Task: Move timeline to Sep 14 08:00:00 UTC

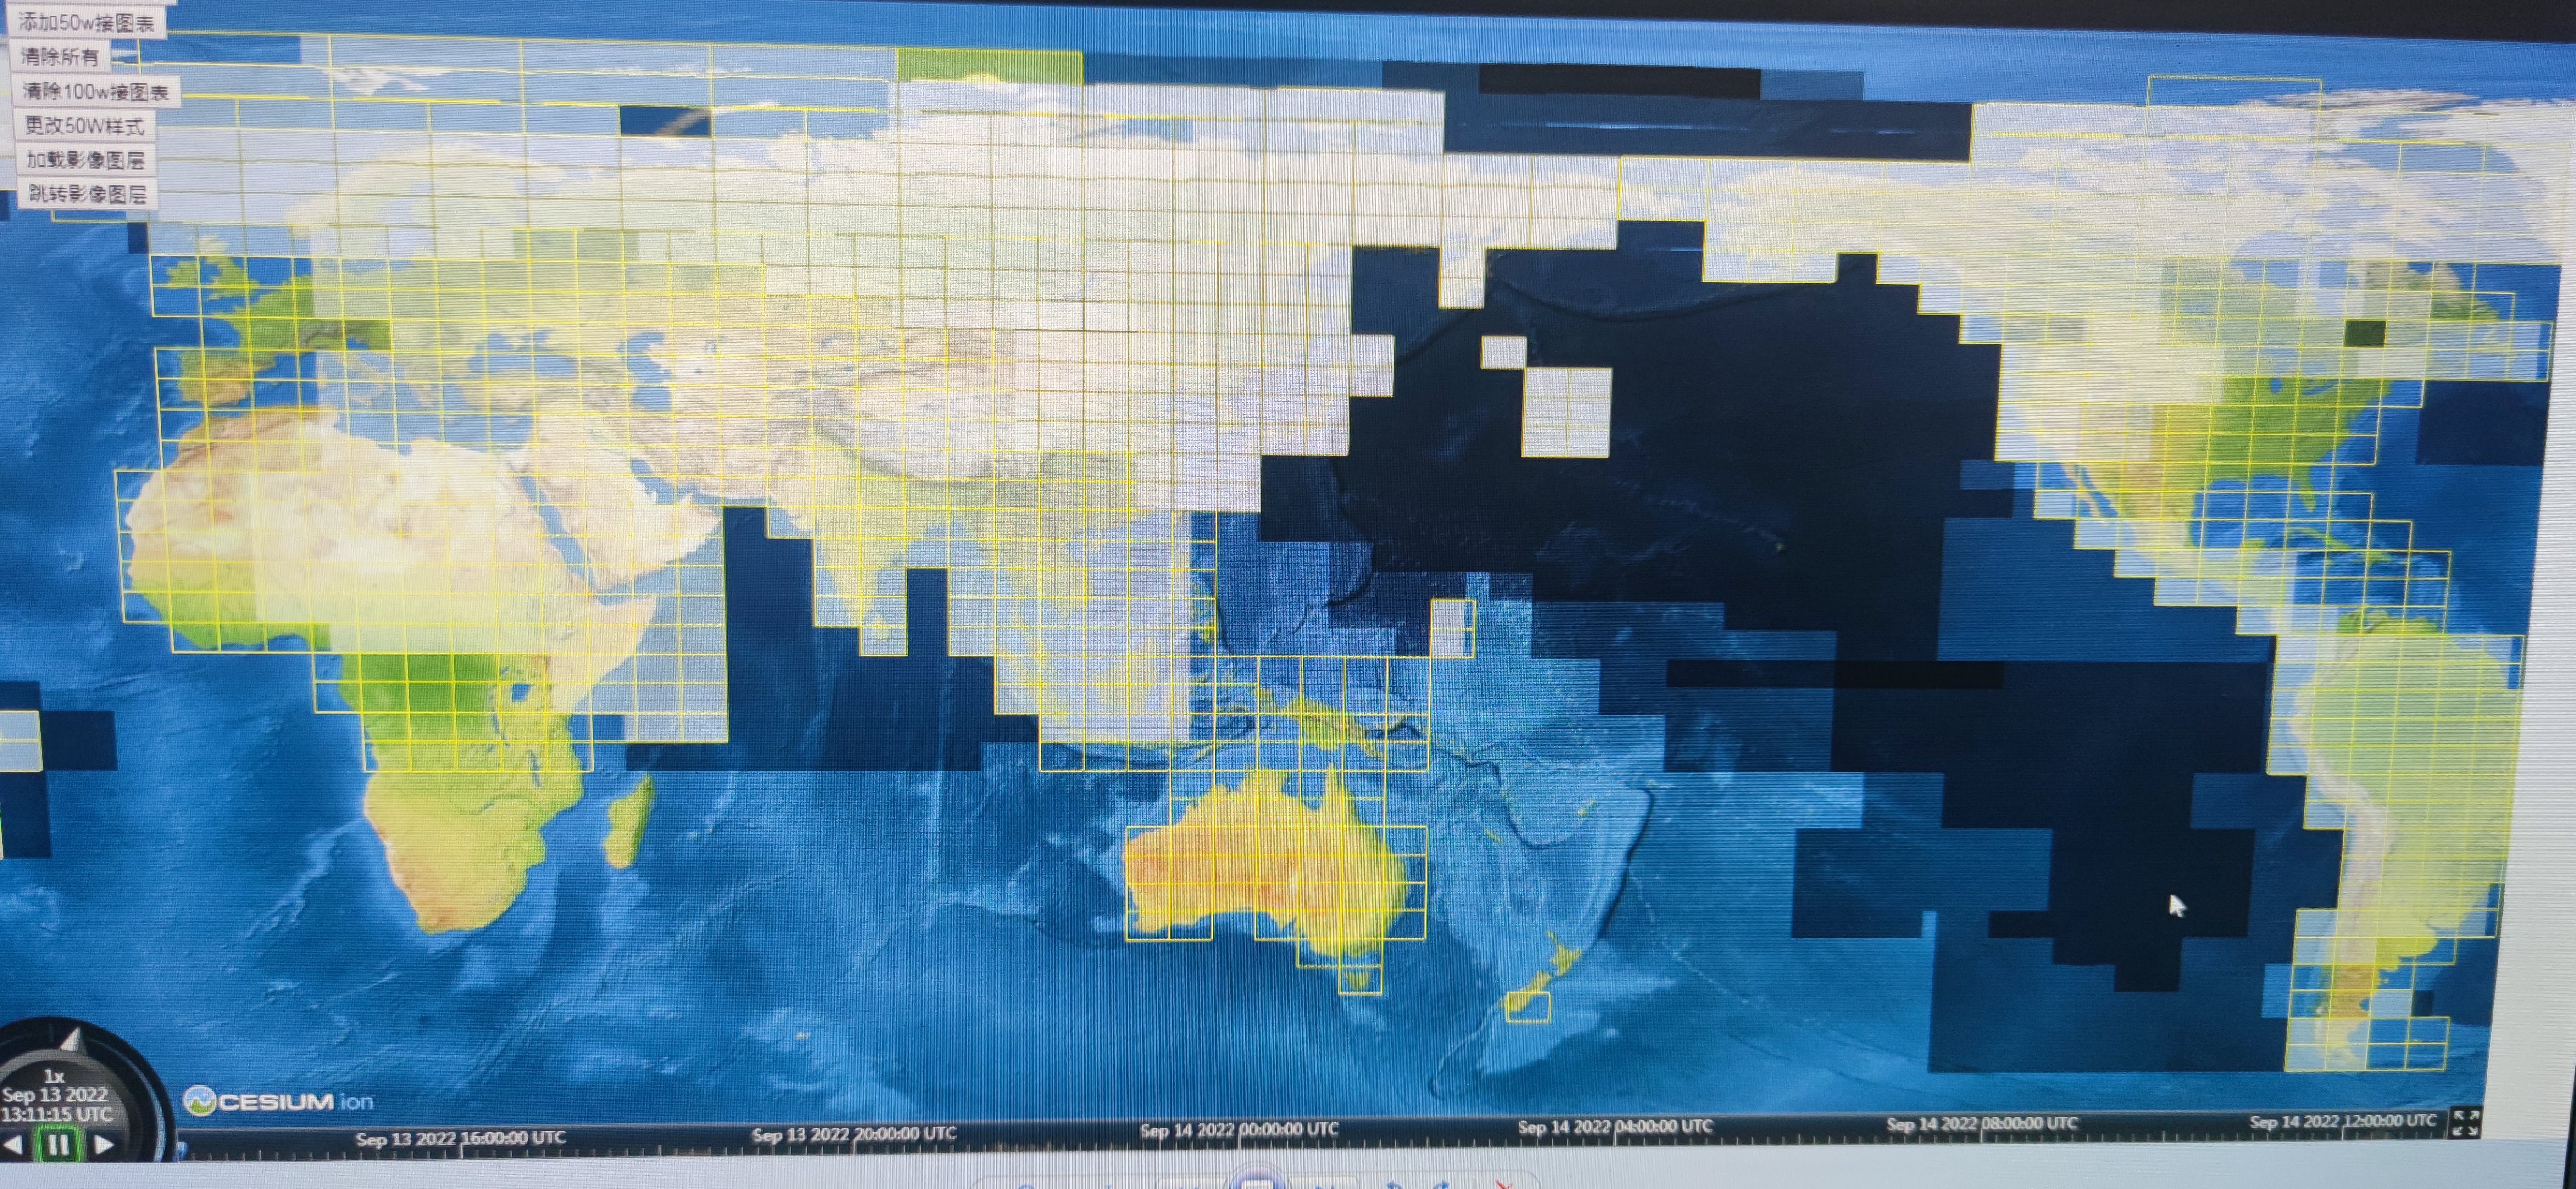Action: pos(1982,1125)
